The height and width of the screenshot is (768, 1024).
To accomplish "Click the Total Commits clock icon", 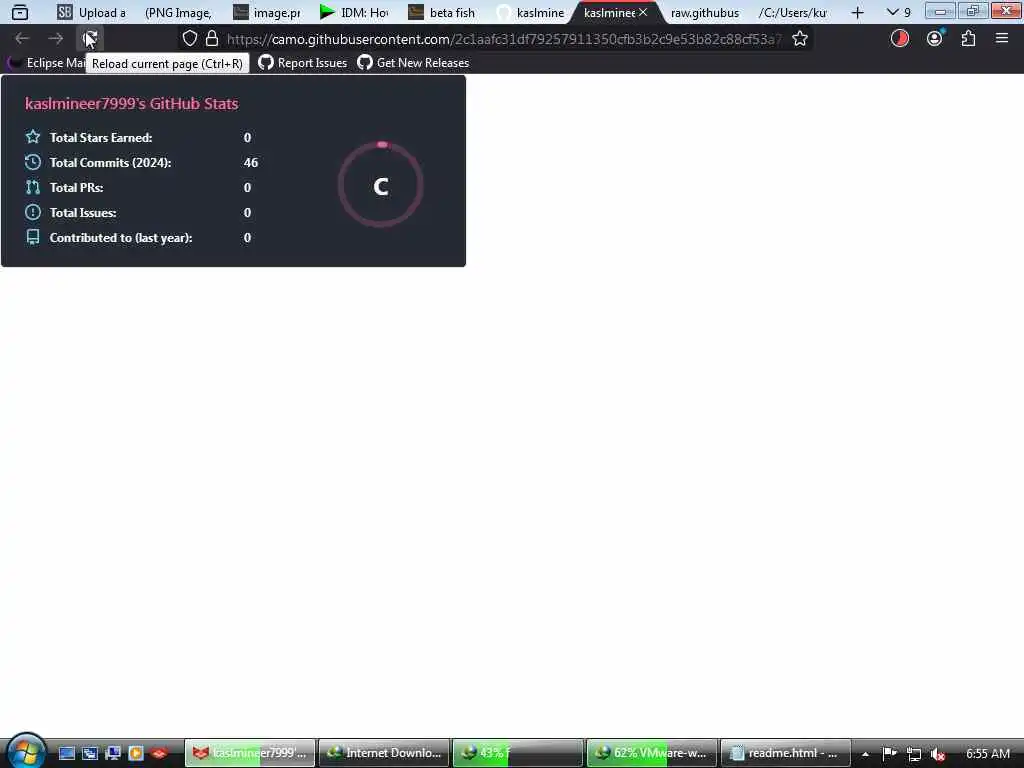I will point(33,162).
